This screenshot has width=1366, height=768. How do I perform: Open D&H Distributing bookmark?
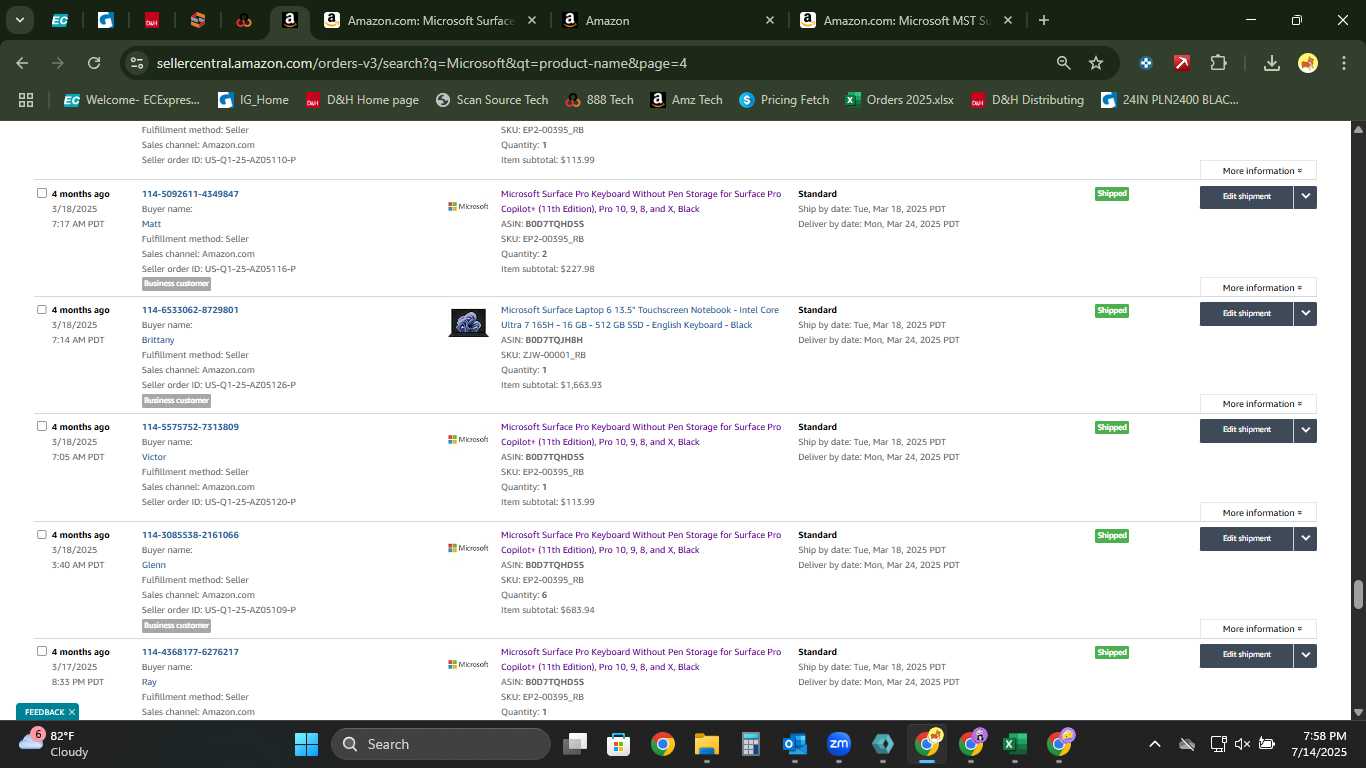[1027, 100]
